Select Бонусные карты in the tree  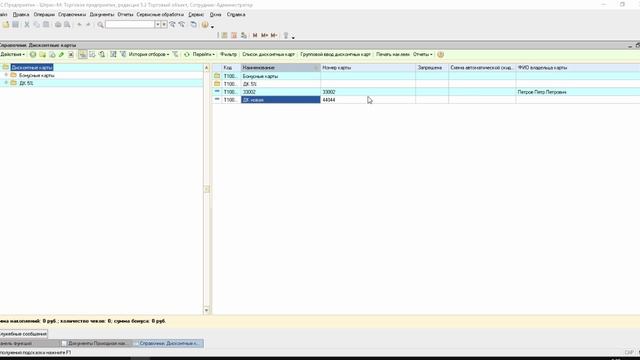click(36, 75)
